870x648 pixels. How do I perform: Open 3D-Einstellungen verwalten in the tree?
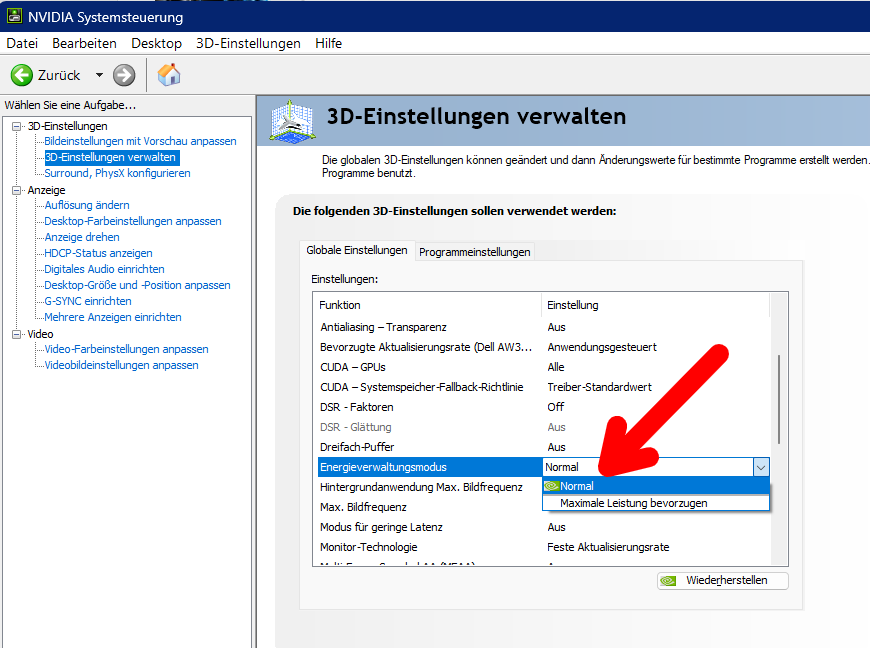[x=110, y=157]
